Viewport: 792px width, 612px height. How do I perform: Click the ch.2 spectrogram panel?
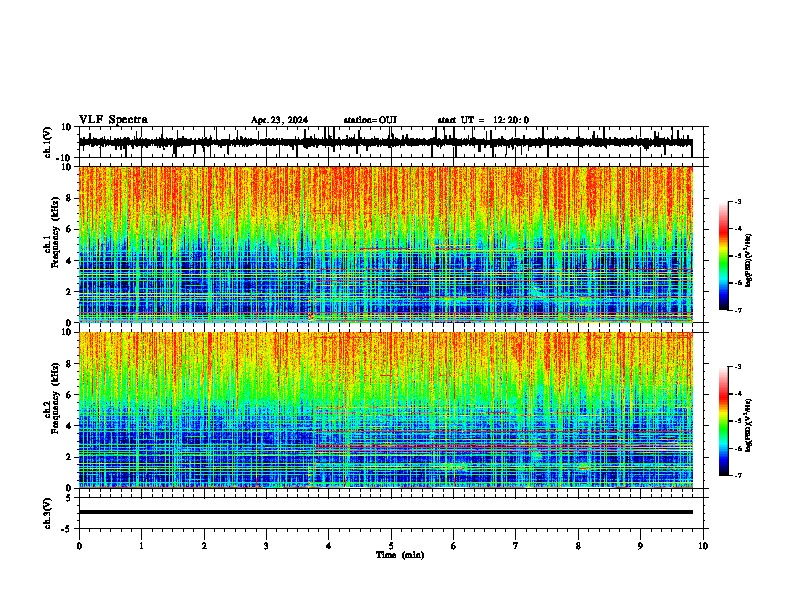click(386, 410)
